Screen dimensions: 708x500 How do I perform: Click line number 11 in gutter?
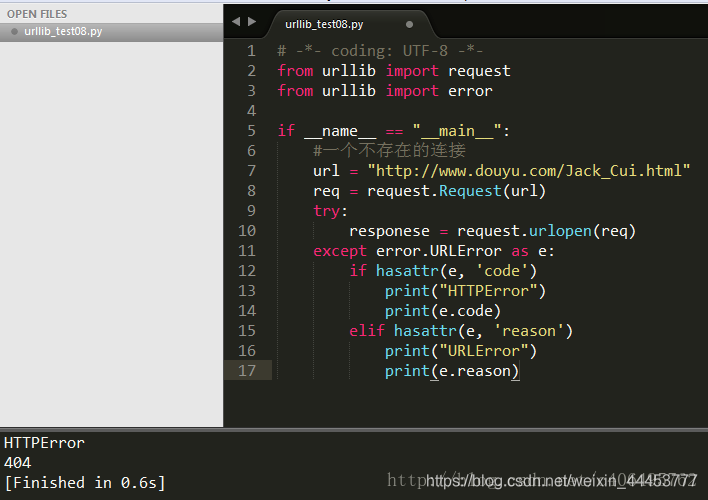pyautogui.click(x=247, y=251)
